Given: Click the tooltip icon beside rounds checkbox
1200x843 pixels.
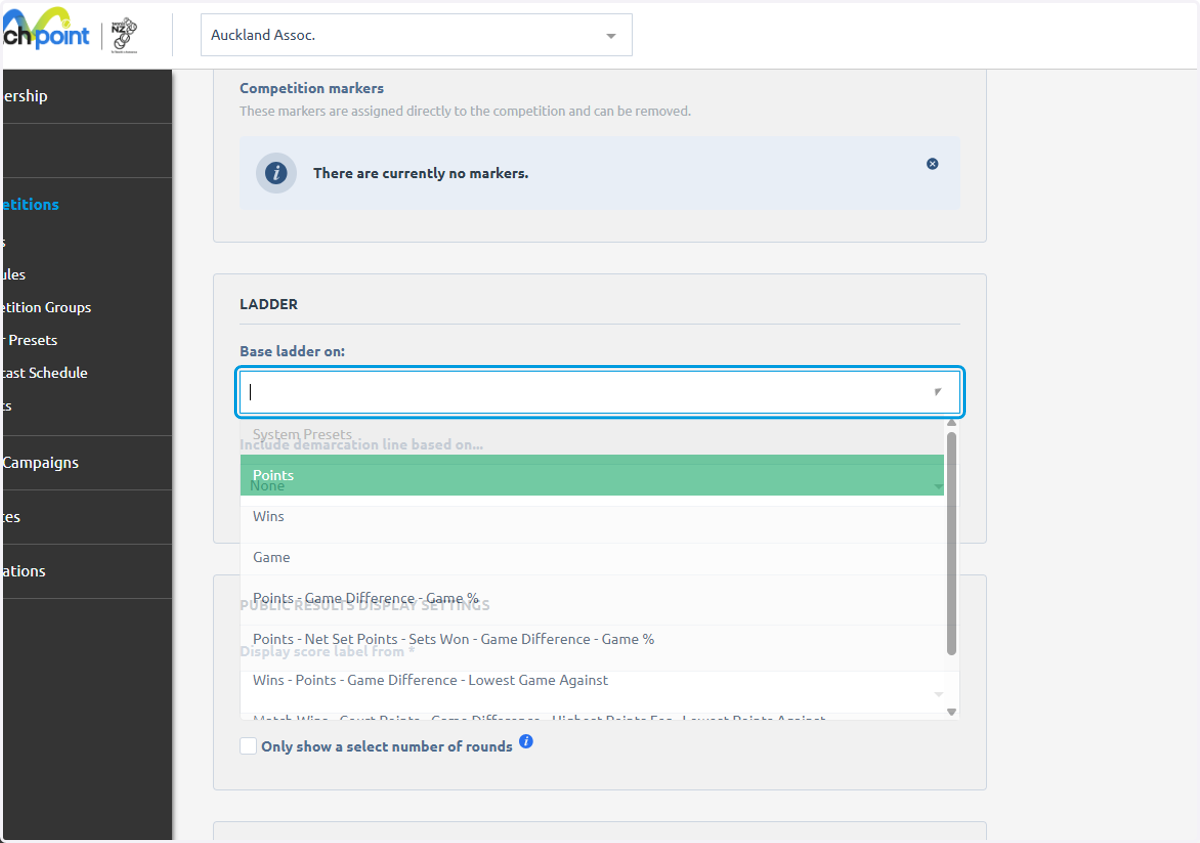Looking at the screenshot, I should 526,742.
